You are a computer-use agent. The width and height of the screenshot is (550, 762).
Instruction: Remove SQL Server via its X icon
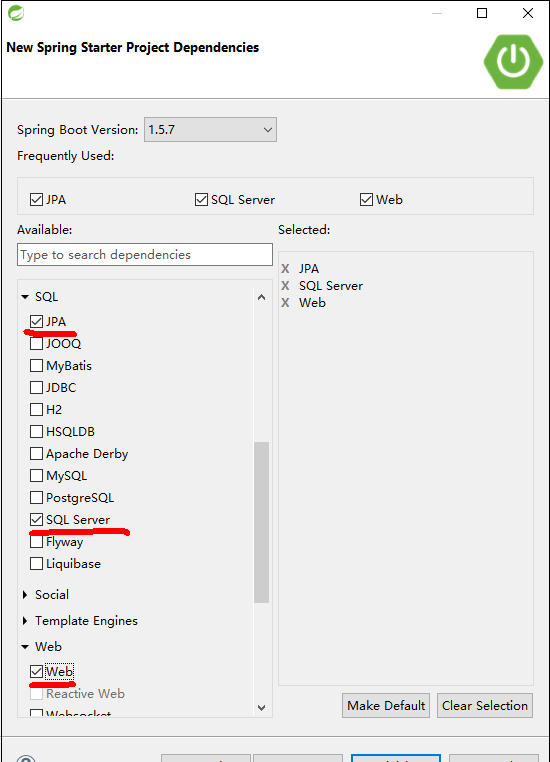click(x=285, y=286)
